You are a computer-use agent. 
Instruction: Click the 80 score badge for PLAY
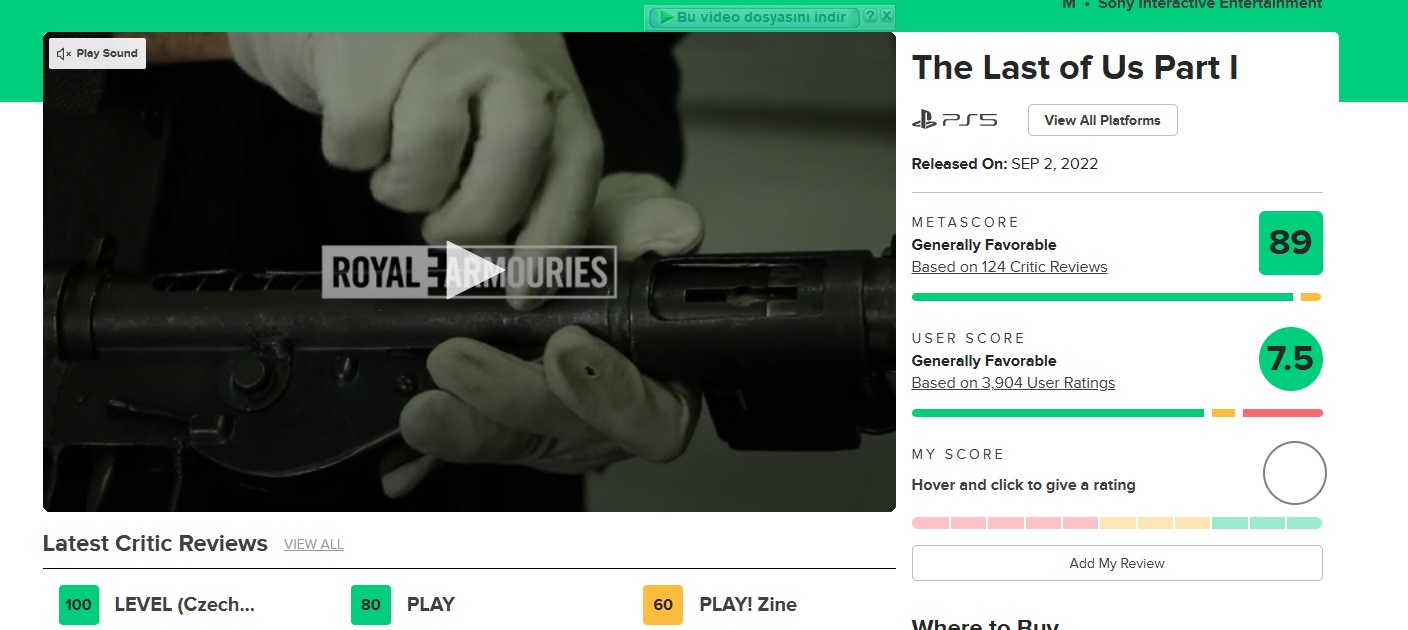[371, 605]
